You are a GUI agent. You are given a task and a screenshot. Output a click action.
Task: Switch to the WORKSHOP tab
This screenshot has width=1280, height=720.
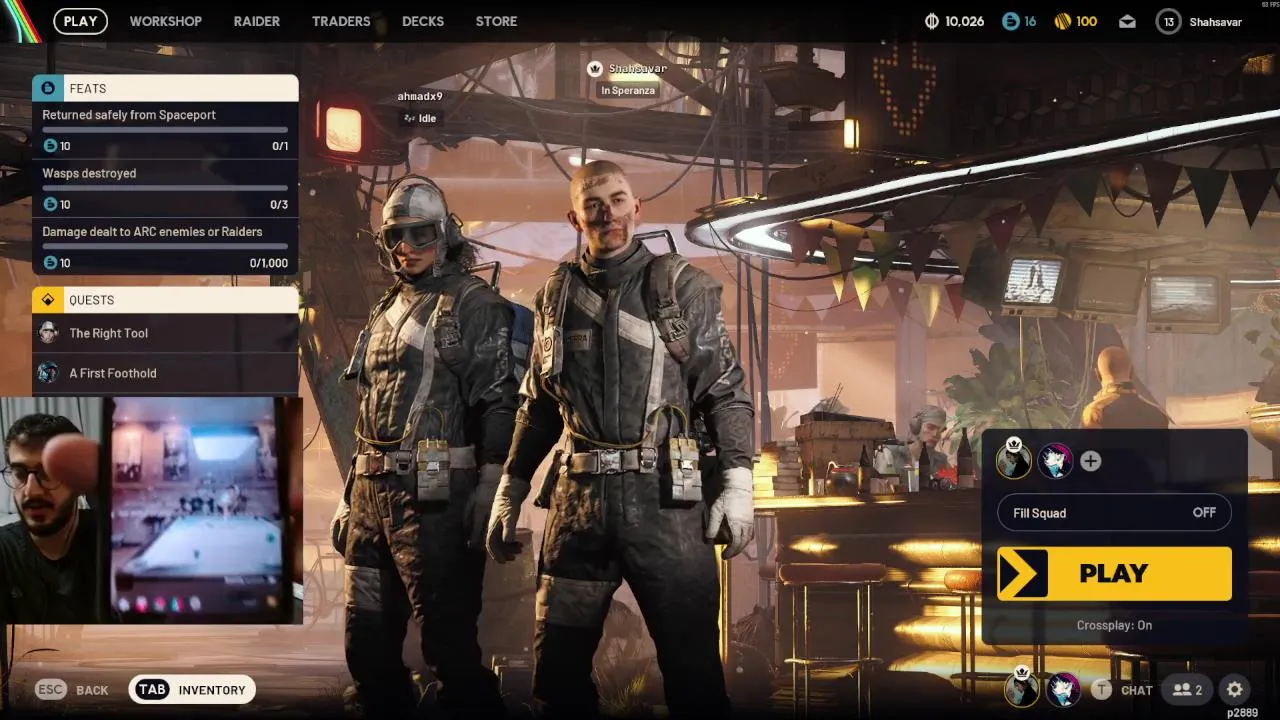[165, 21]
